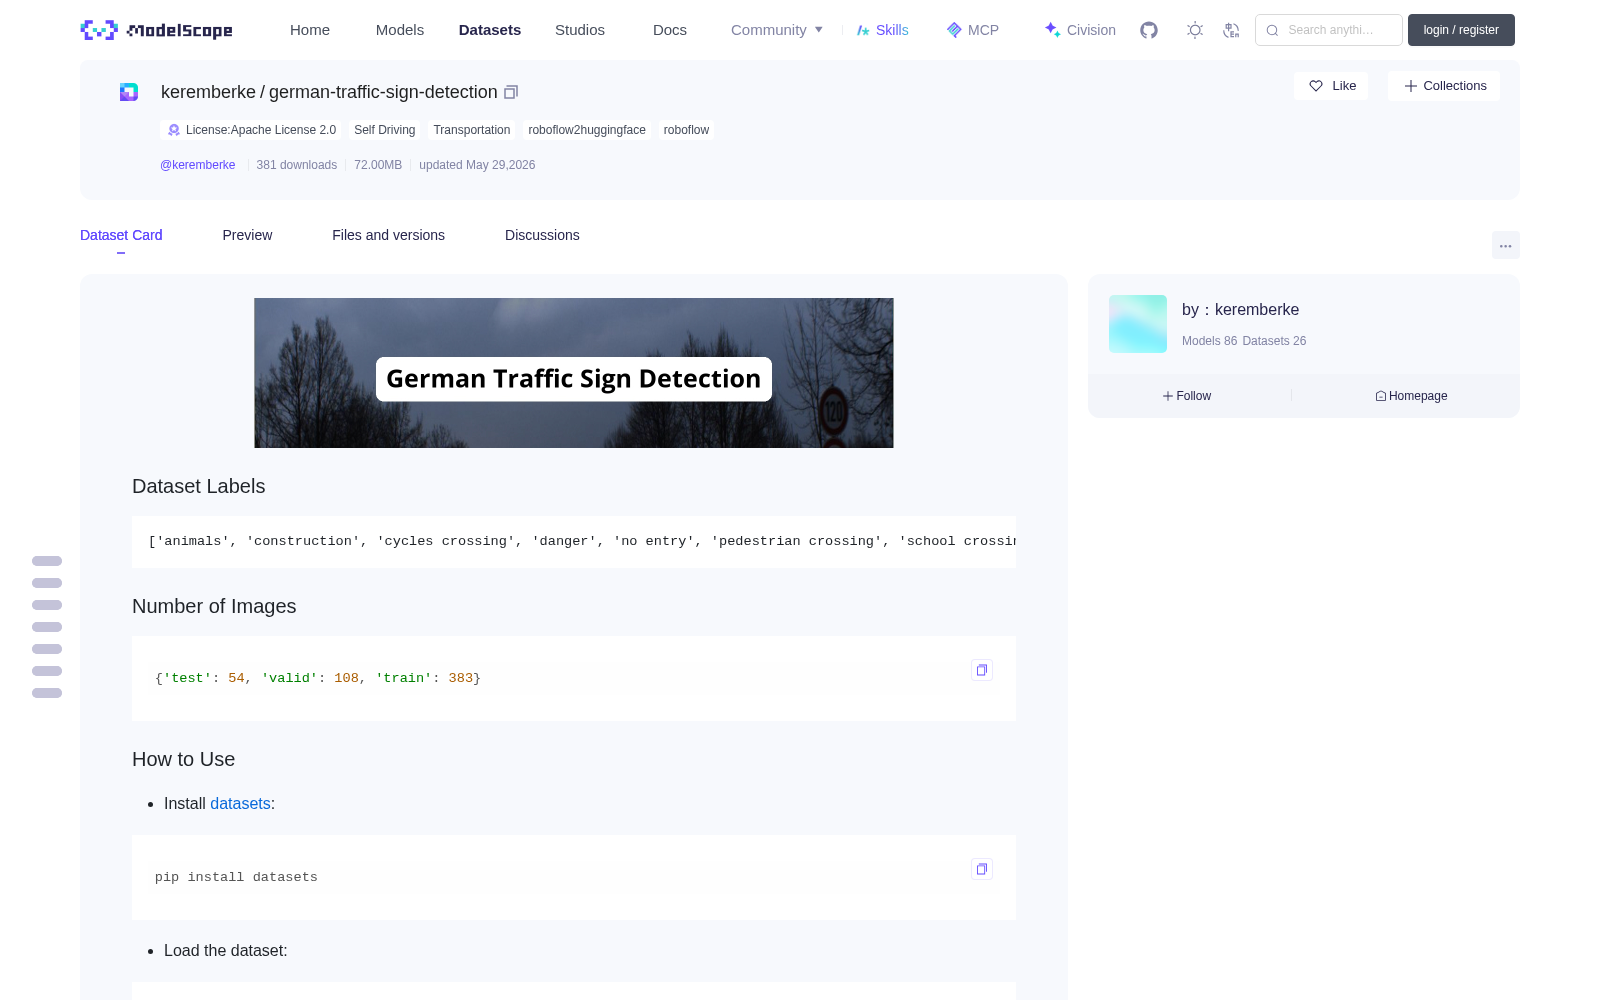Click the 'updated May 29,2026' text
Viewport: 1600px width, 1000px height.
click(477, 165)
